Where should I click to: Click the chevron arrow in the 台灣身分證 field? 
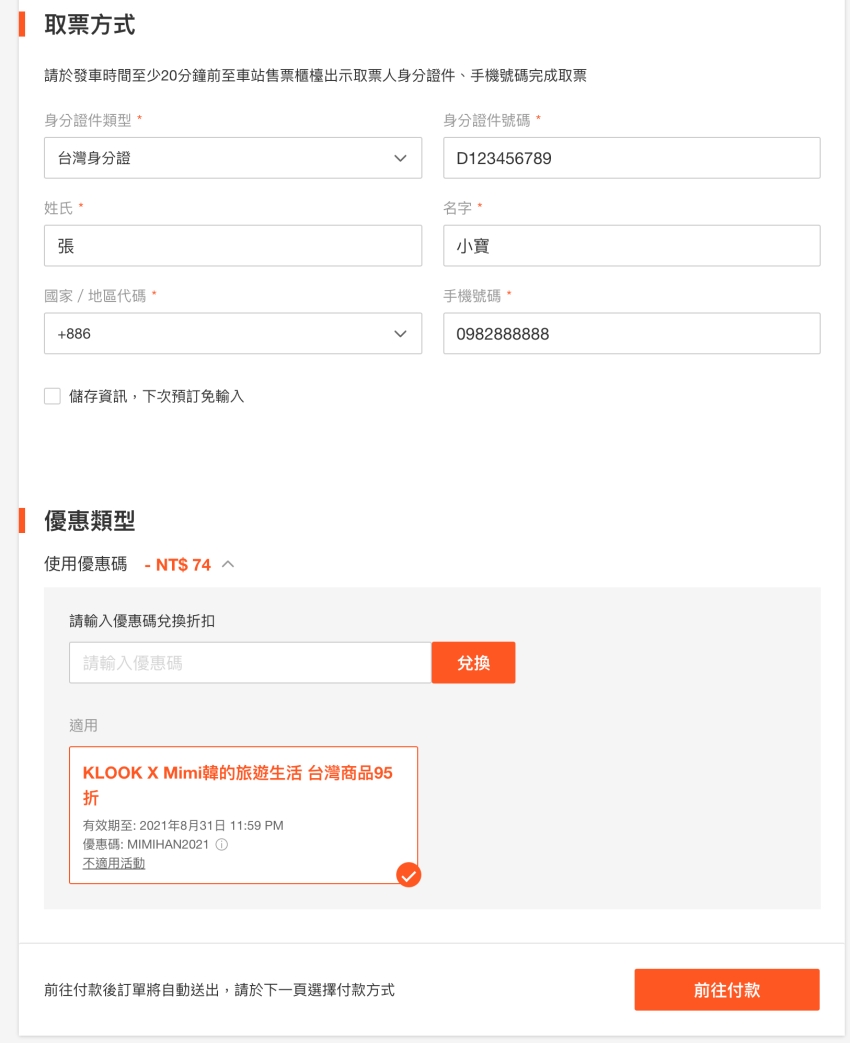click(x=401, y=158)
